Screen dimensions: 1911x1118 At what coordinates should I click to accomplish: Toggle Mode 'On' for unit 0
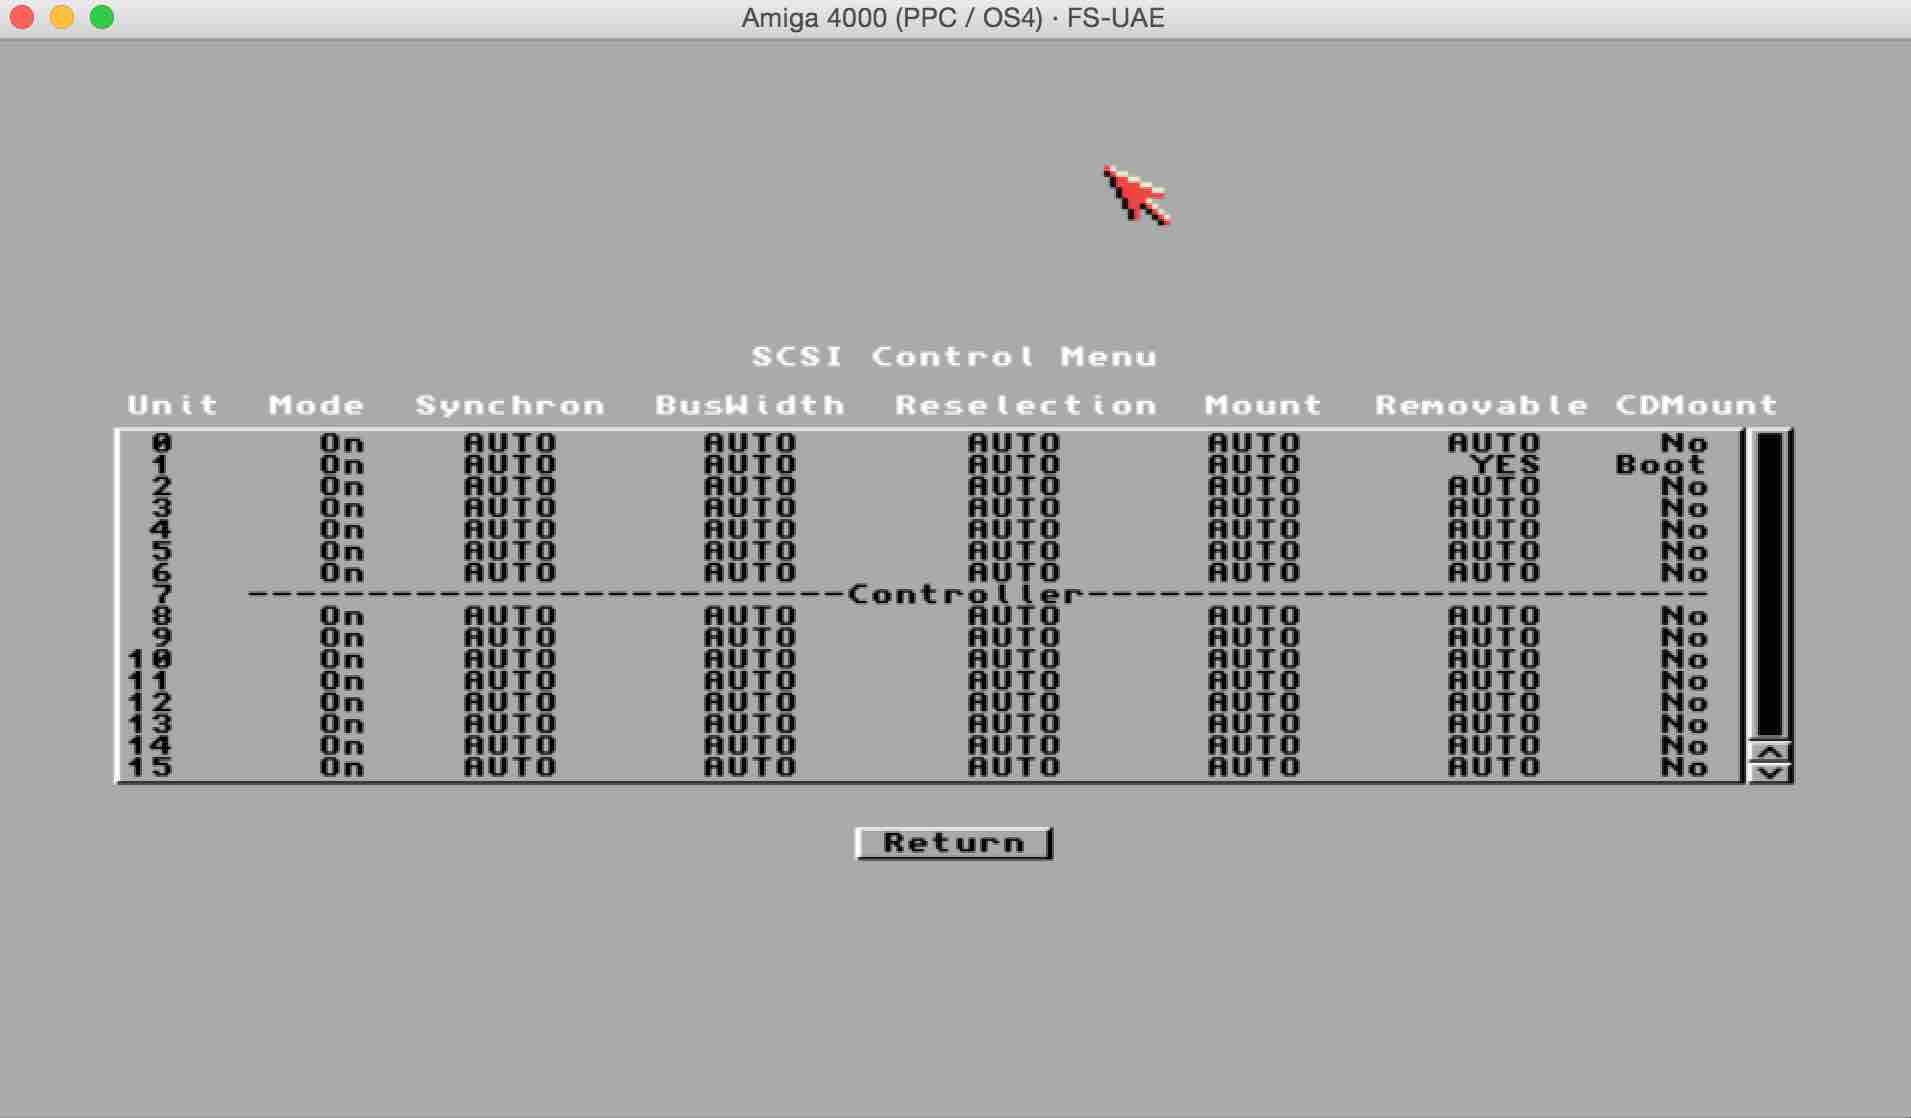pos(342,443)
